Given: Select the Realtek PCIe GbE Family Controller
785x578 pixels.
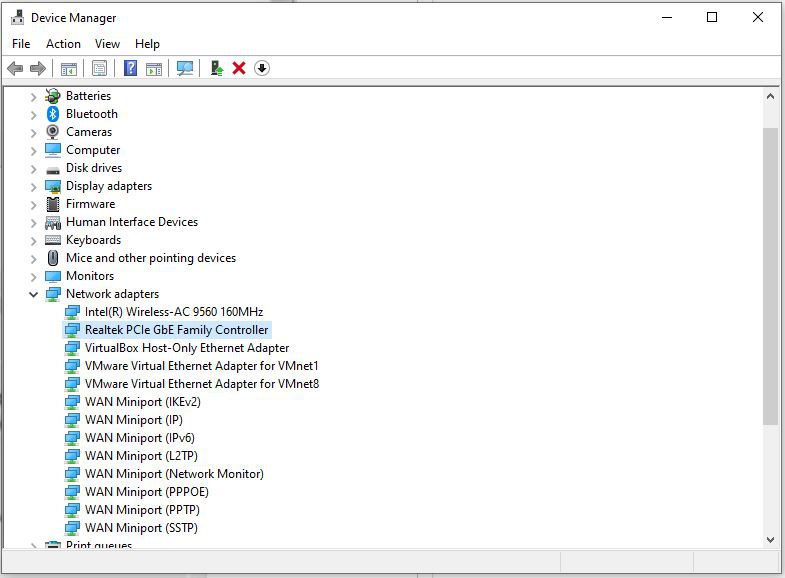Looking at the screenshot, I should coord(176,330).
